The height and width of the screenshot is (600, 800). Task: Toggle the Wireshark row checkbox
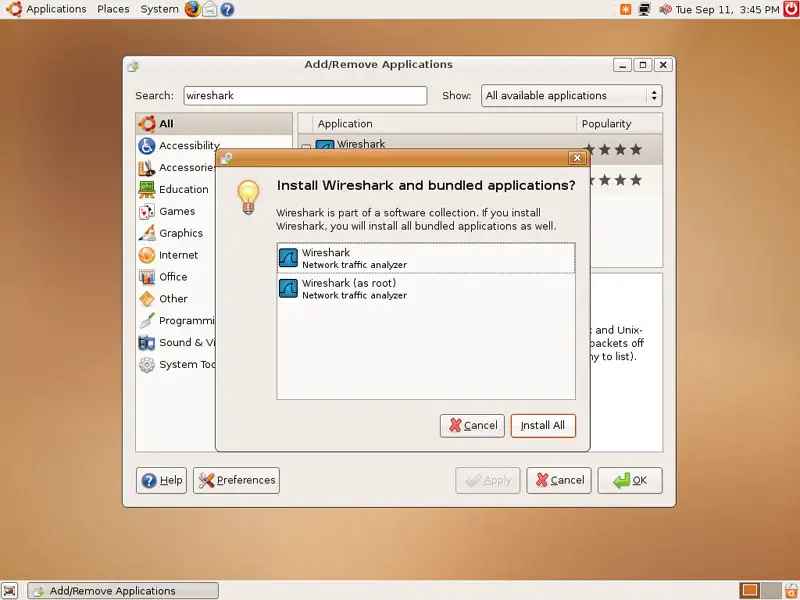click(x=306, y=147)
